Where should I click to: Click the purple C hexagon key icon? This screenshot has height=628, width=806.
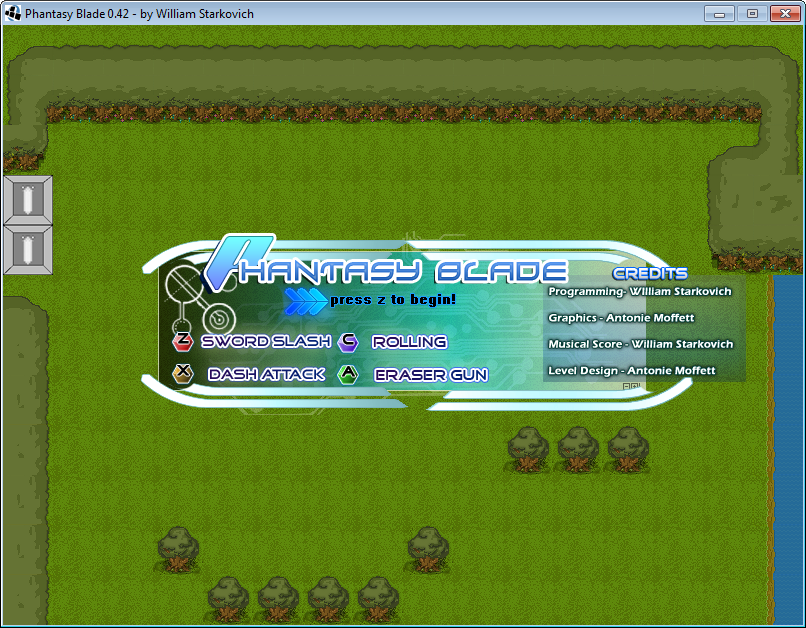pyautogui.click(x=348, y=342)
